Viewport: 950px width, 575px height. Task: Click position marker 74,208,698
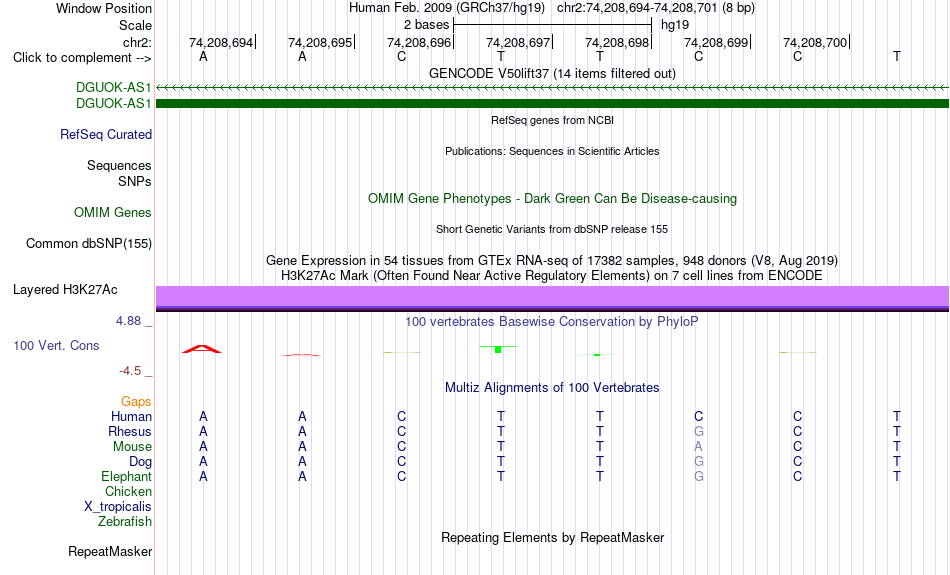click(617, 42)
